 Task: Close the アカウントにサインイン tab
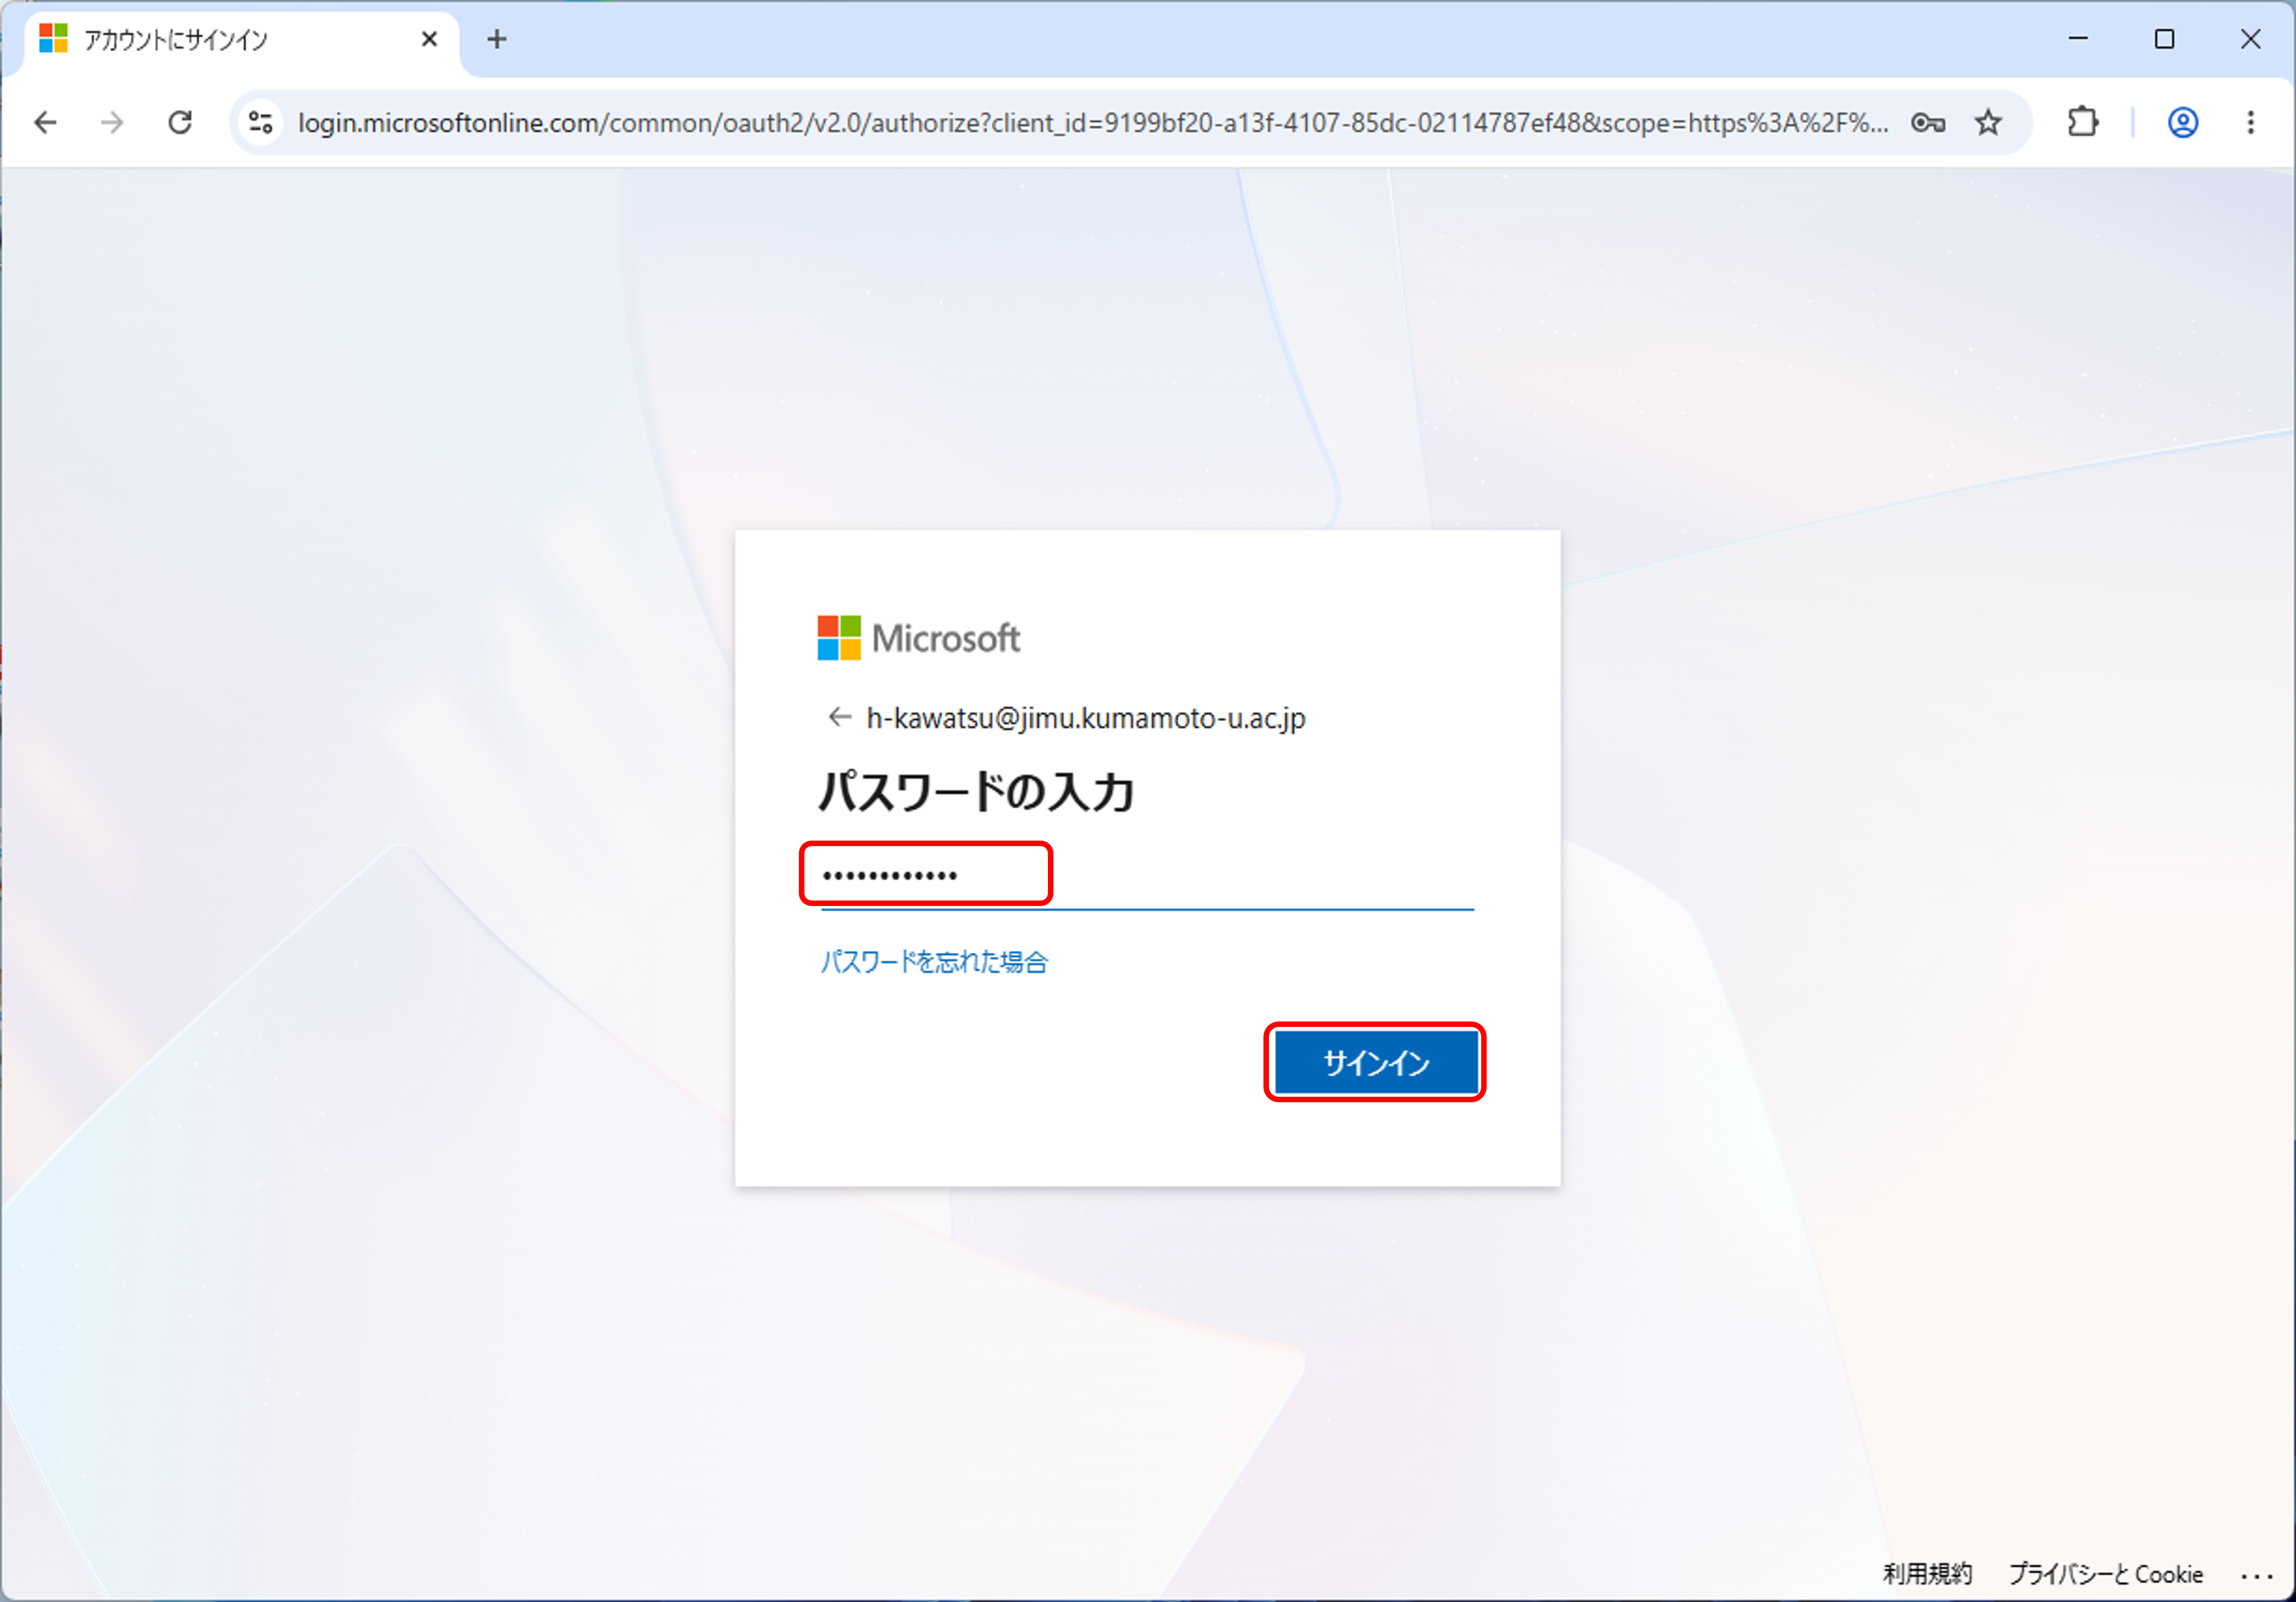[429, 39]
